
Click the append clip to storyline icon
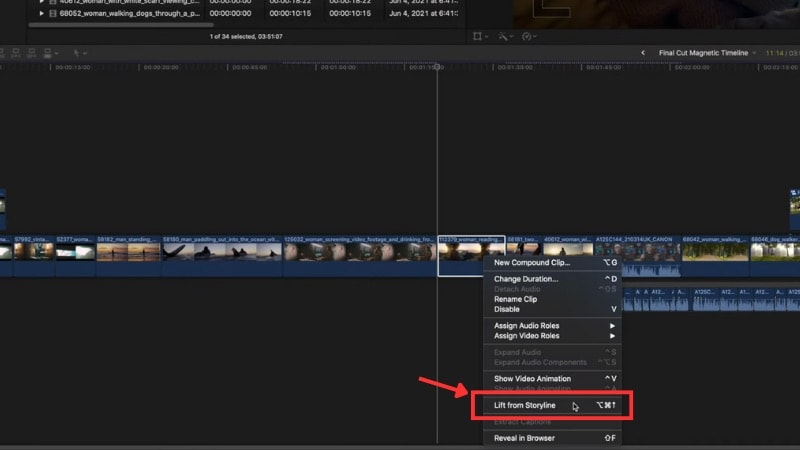[32, 53]
